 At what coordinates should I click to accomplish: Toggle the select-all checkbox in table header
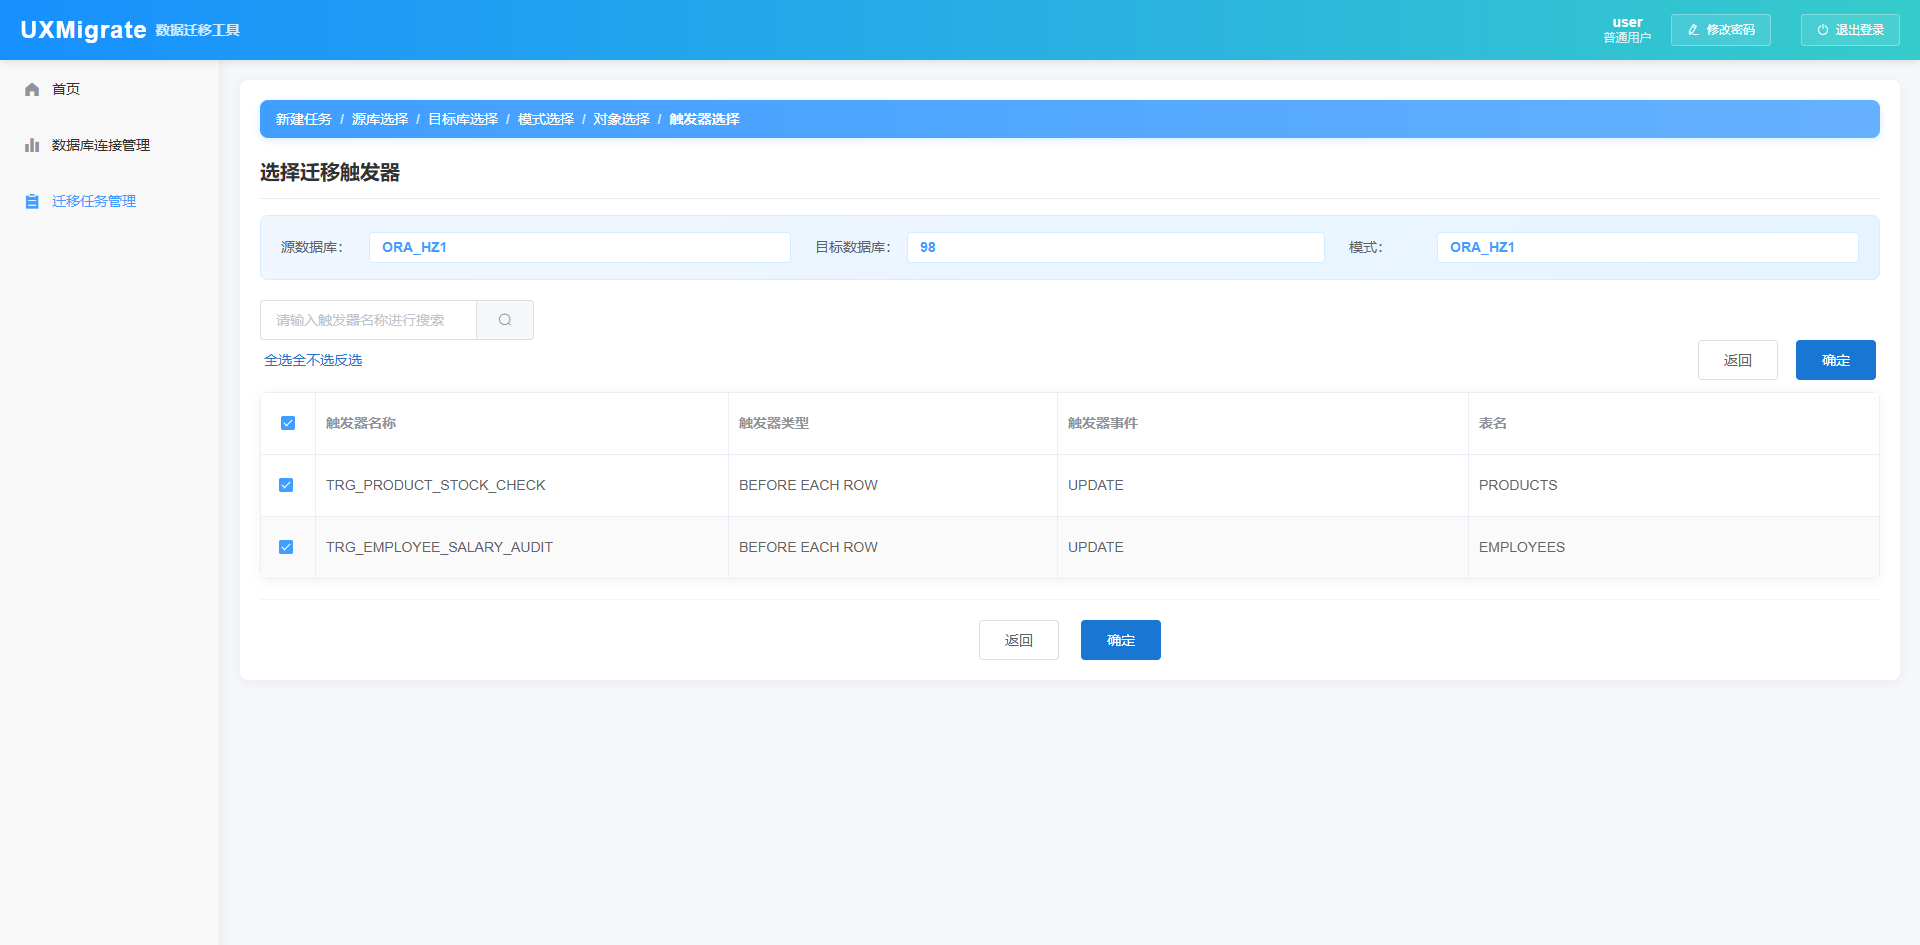click(x=288, y=423)
